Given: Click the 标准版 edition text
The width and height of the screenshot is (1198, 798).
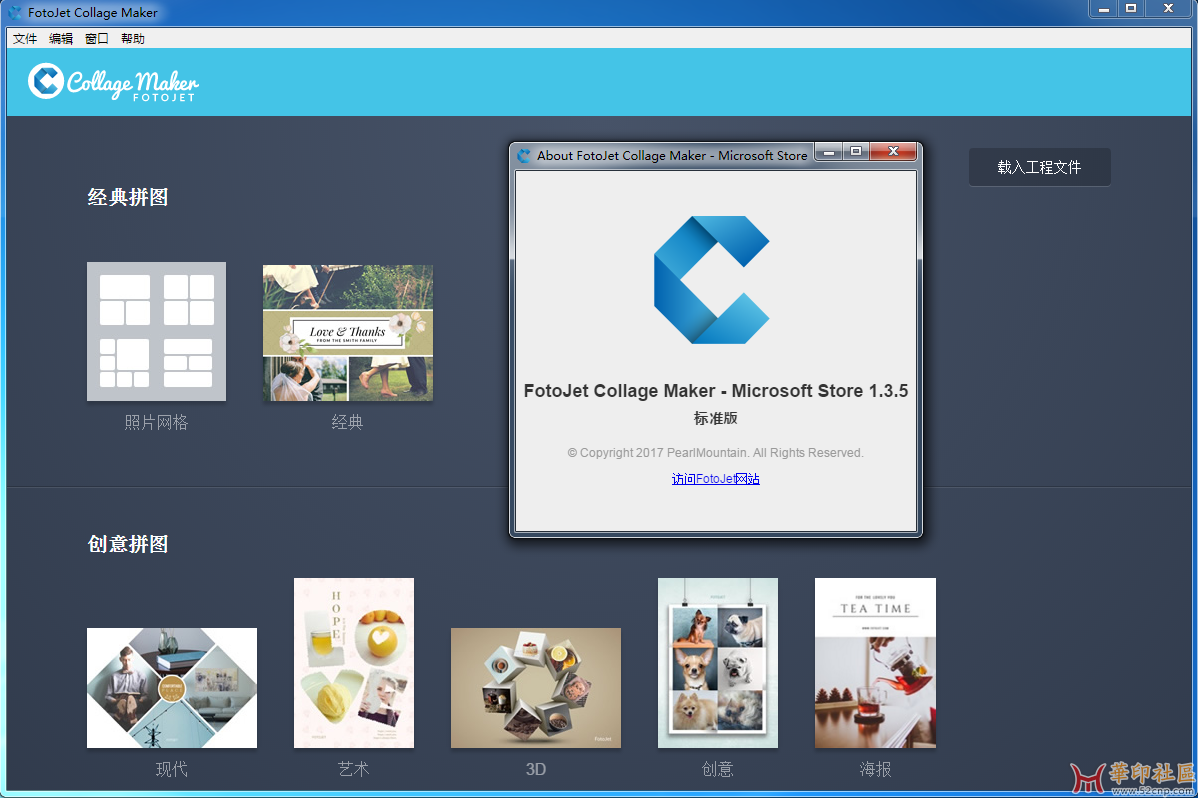Looking at the screenshot, I should [x=715, y=418].
